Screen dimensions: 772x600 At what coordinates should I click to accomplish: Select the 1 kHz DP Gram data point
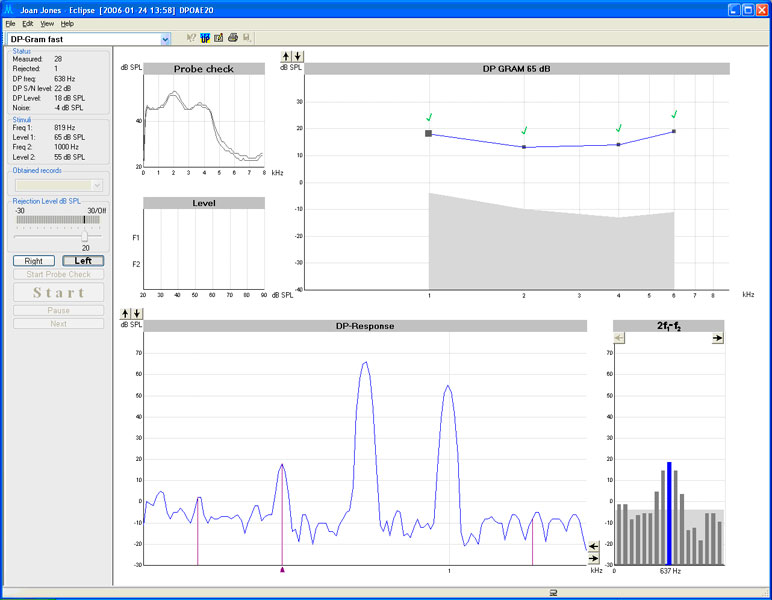[x=428, y=133]
